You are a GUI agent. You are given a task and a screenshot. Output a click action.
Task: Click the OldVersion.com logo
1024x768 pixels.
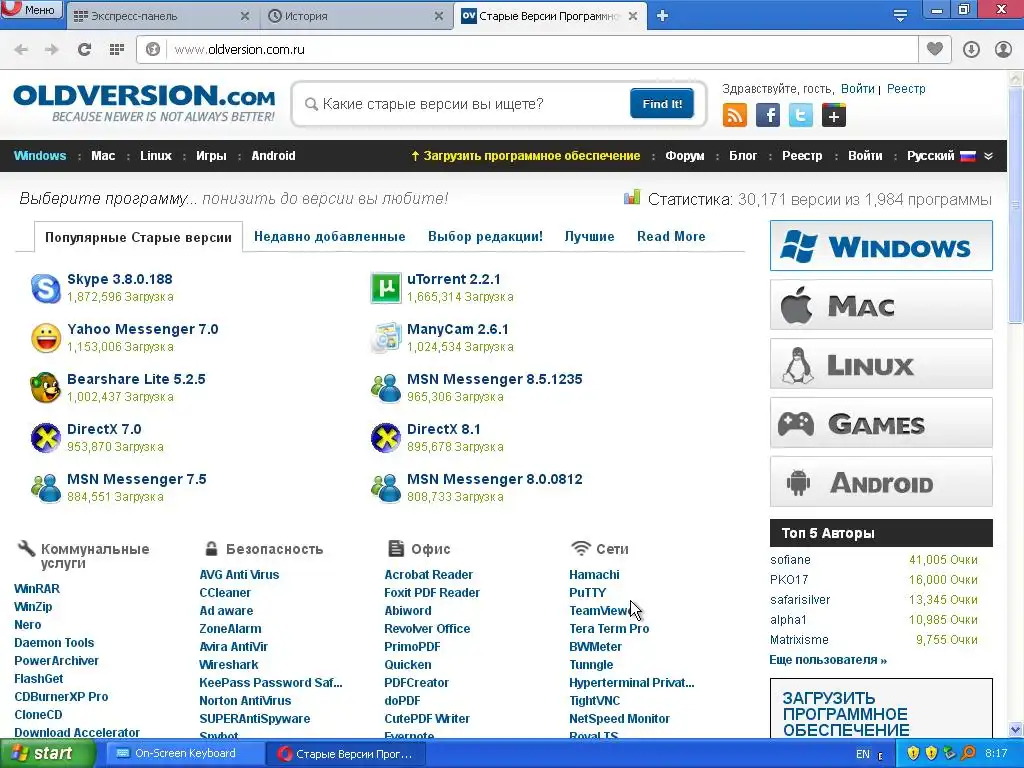tap(144, 103)
